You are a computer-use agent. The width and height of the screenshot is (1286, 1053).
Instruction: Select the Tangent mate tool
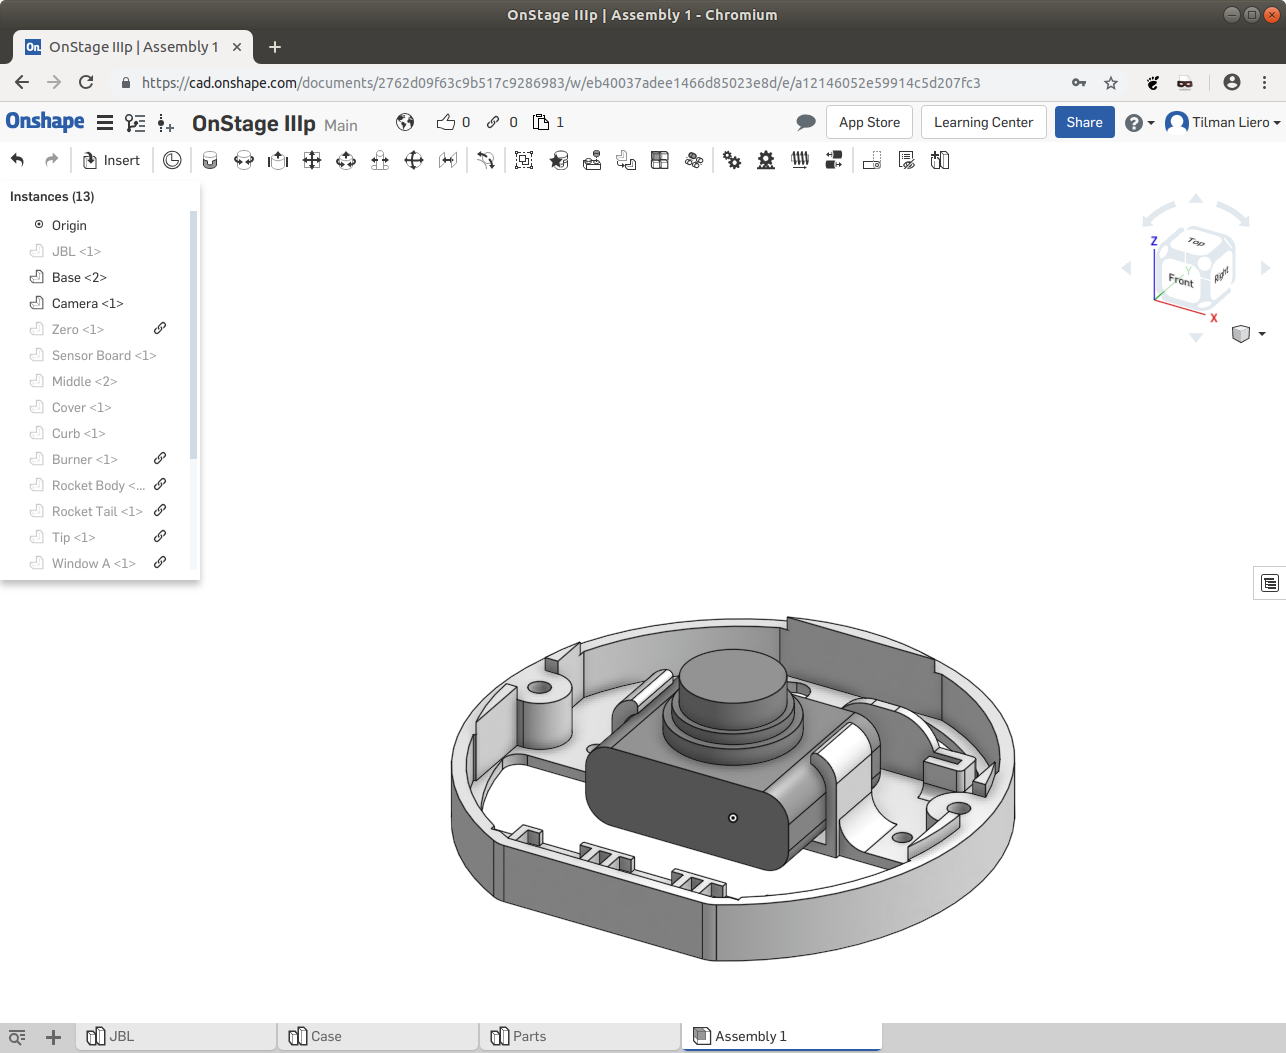click(486, 160)
